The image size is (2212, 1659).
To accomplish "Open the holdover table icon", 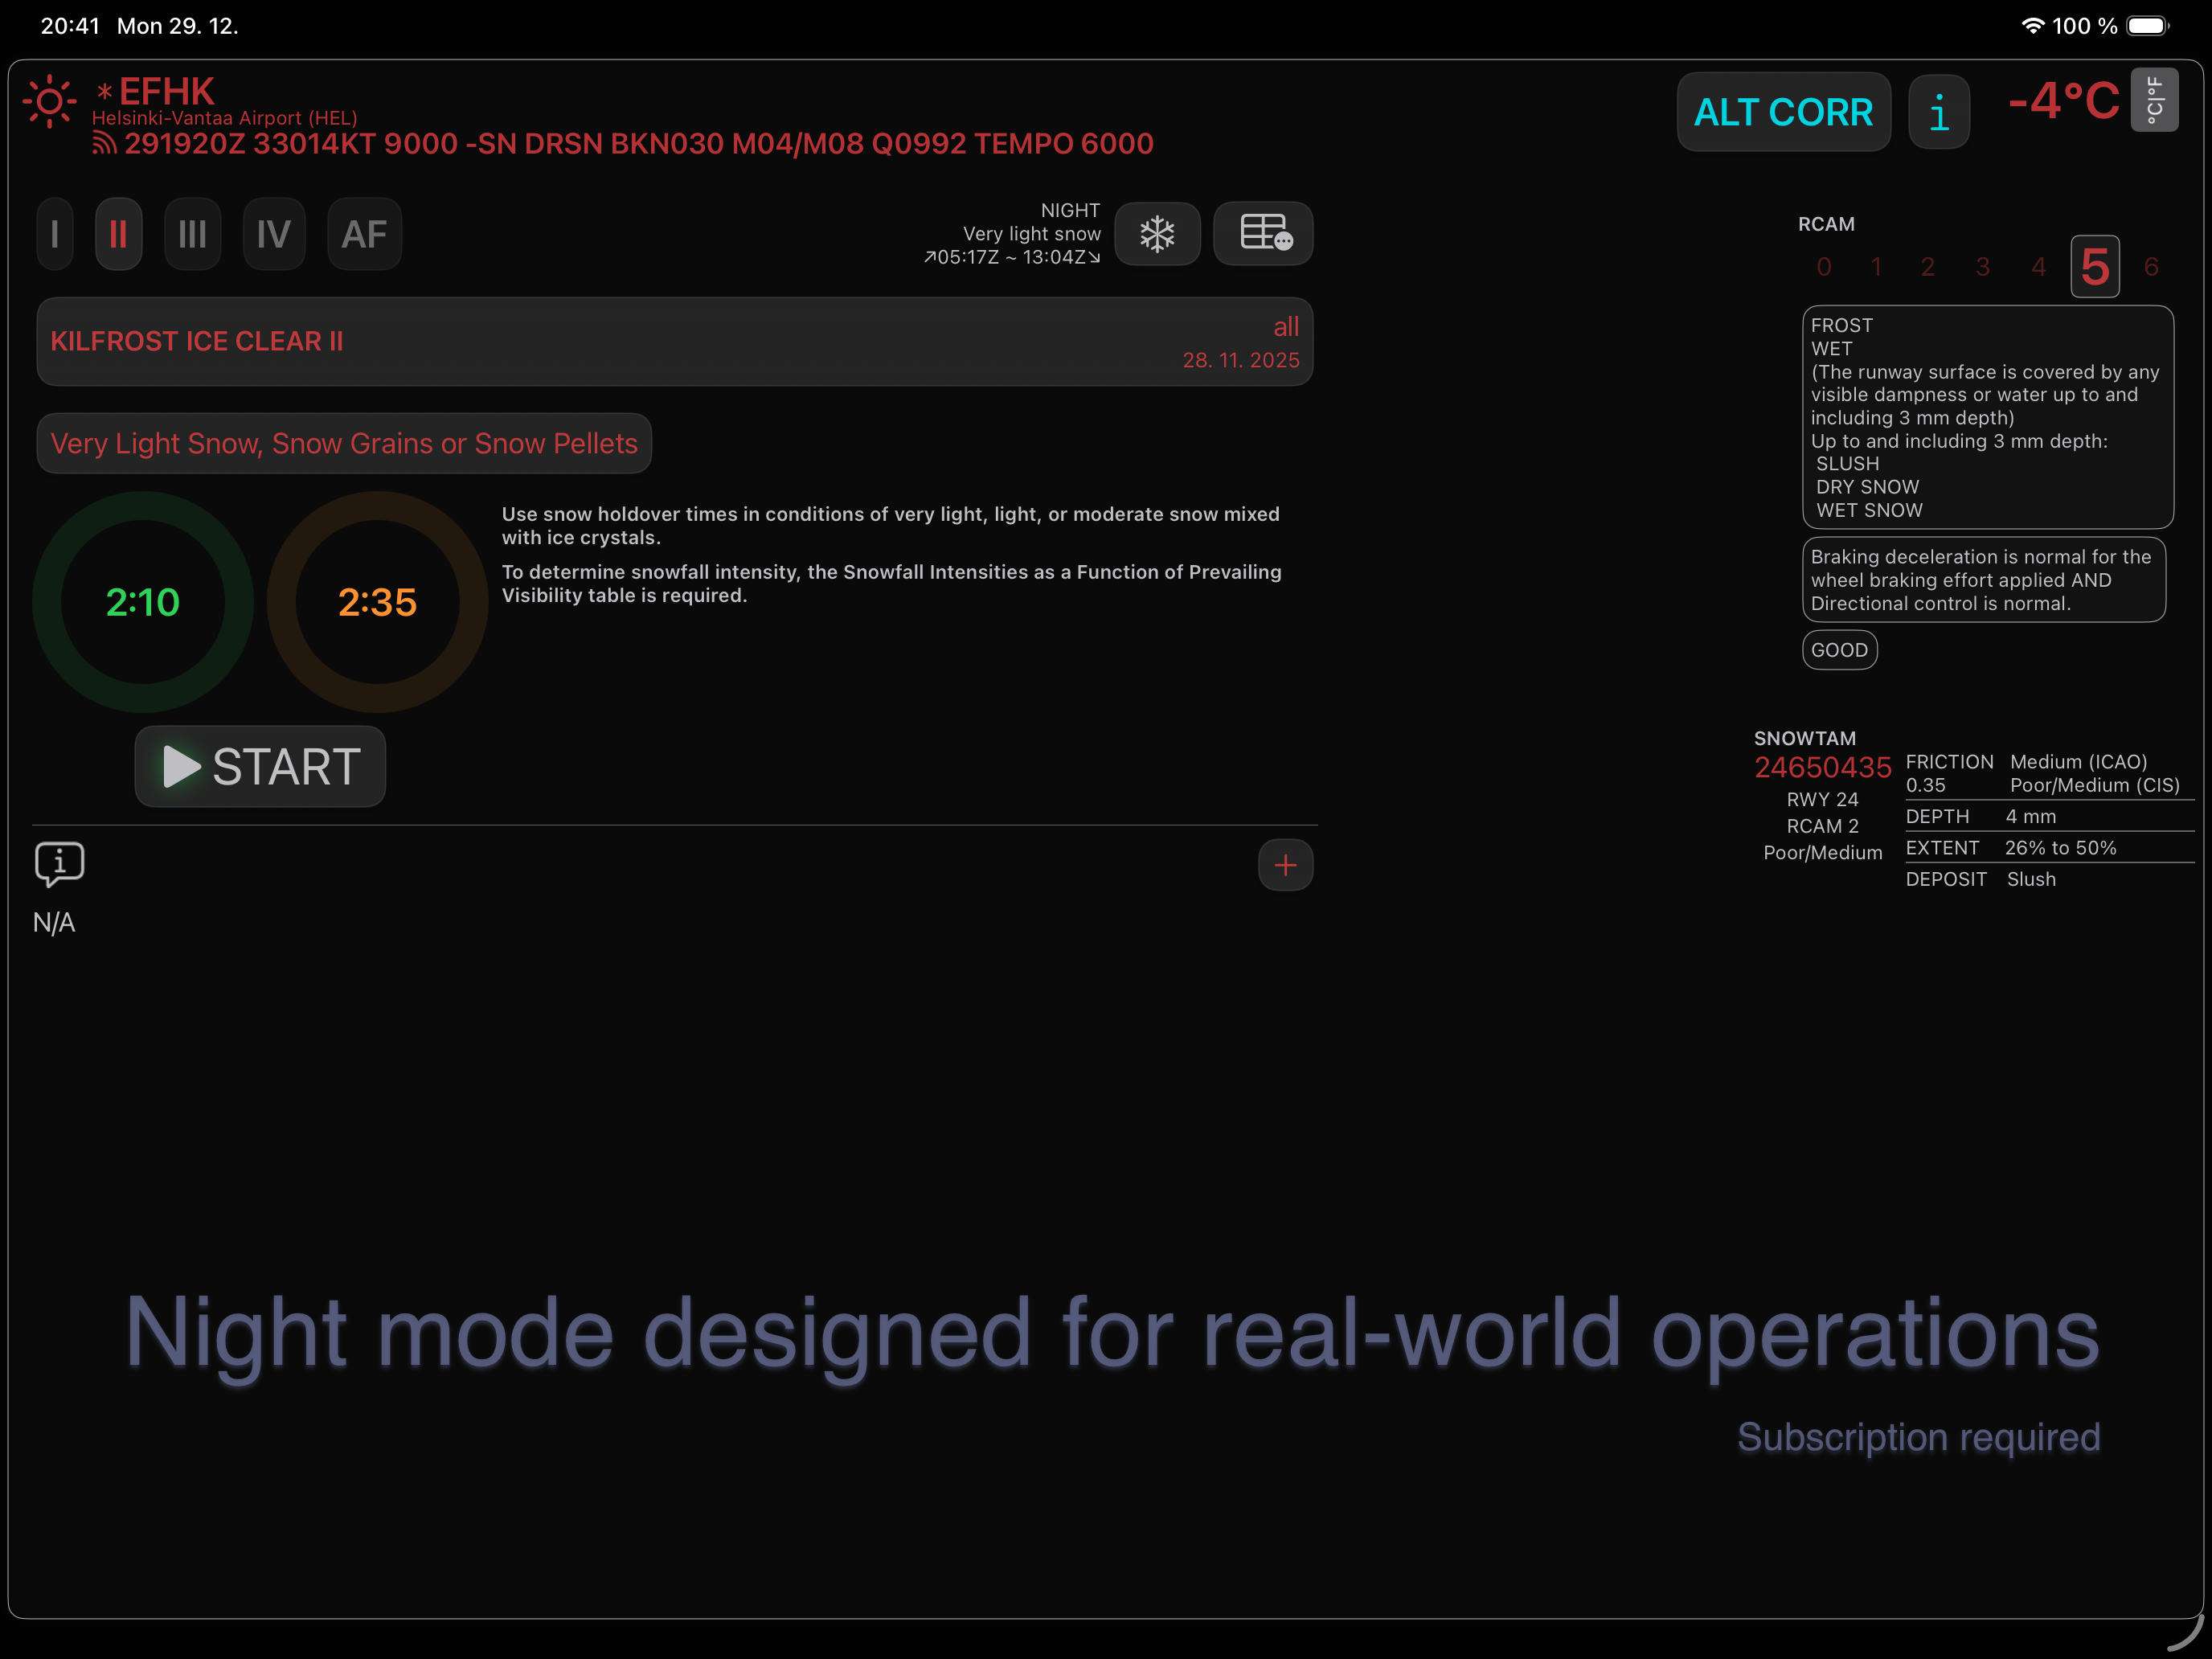I will (x=1263, y=234).
